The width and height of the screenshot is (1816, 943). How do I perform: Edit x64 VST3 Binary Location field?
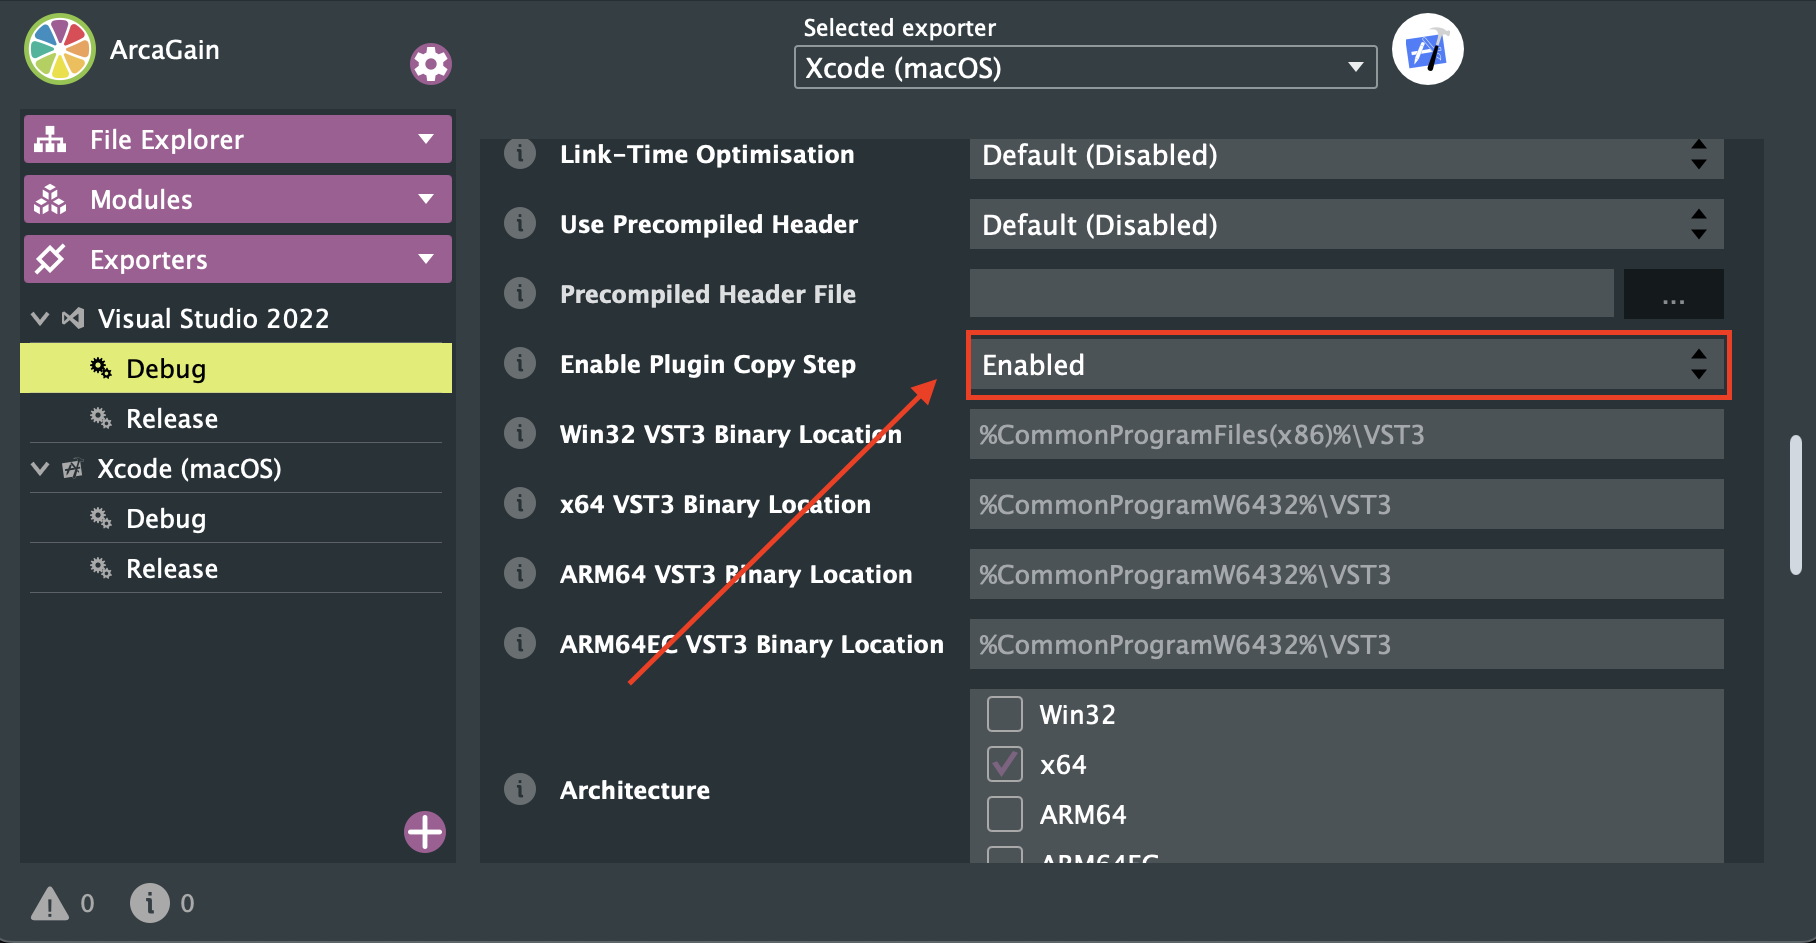(x=1346, y=504)
